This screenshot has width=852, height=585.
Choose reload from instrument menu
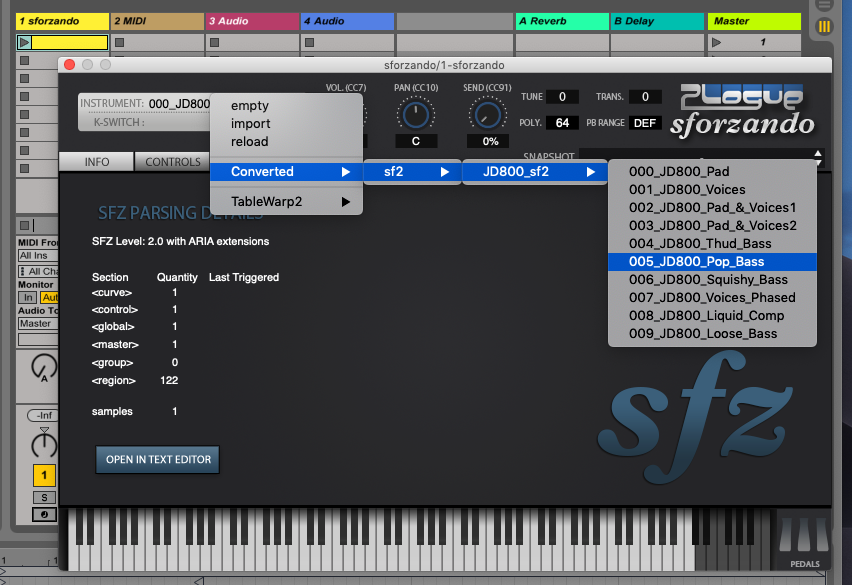[x=286, y=141]
